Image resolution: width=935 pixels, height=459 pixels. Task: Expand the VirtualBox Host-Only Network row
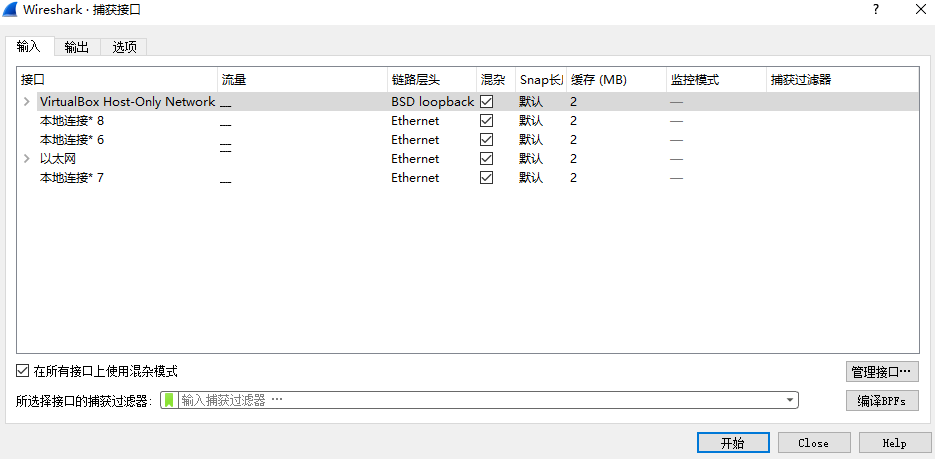pyautogui.click(x=26, y=102)
